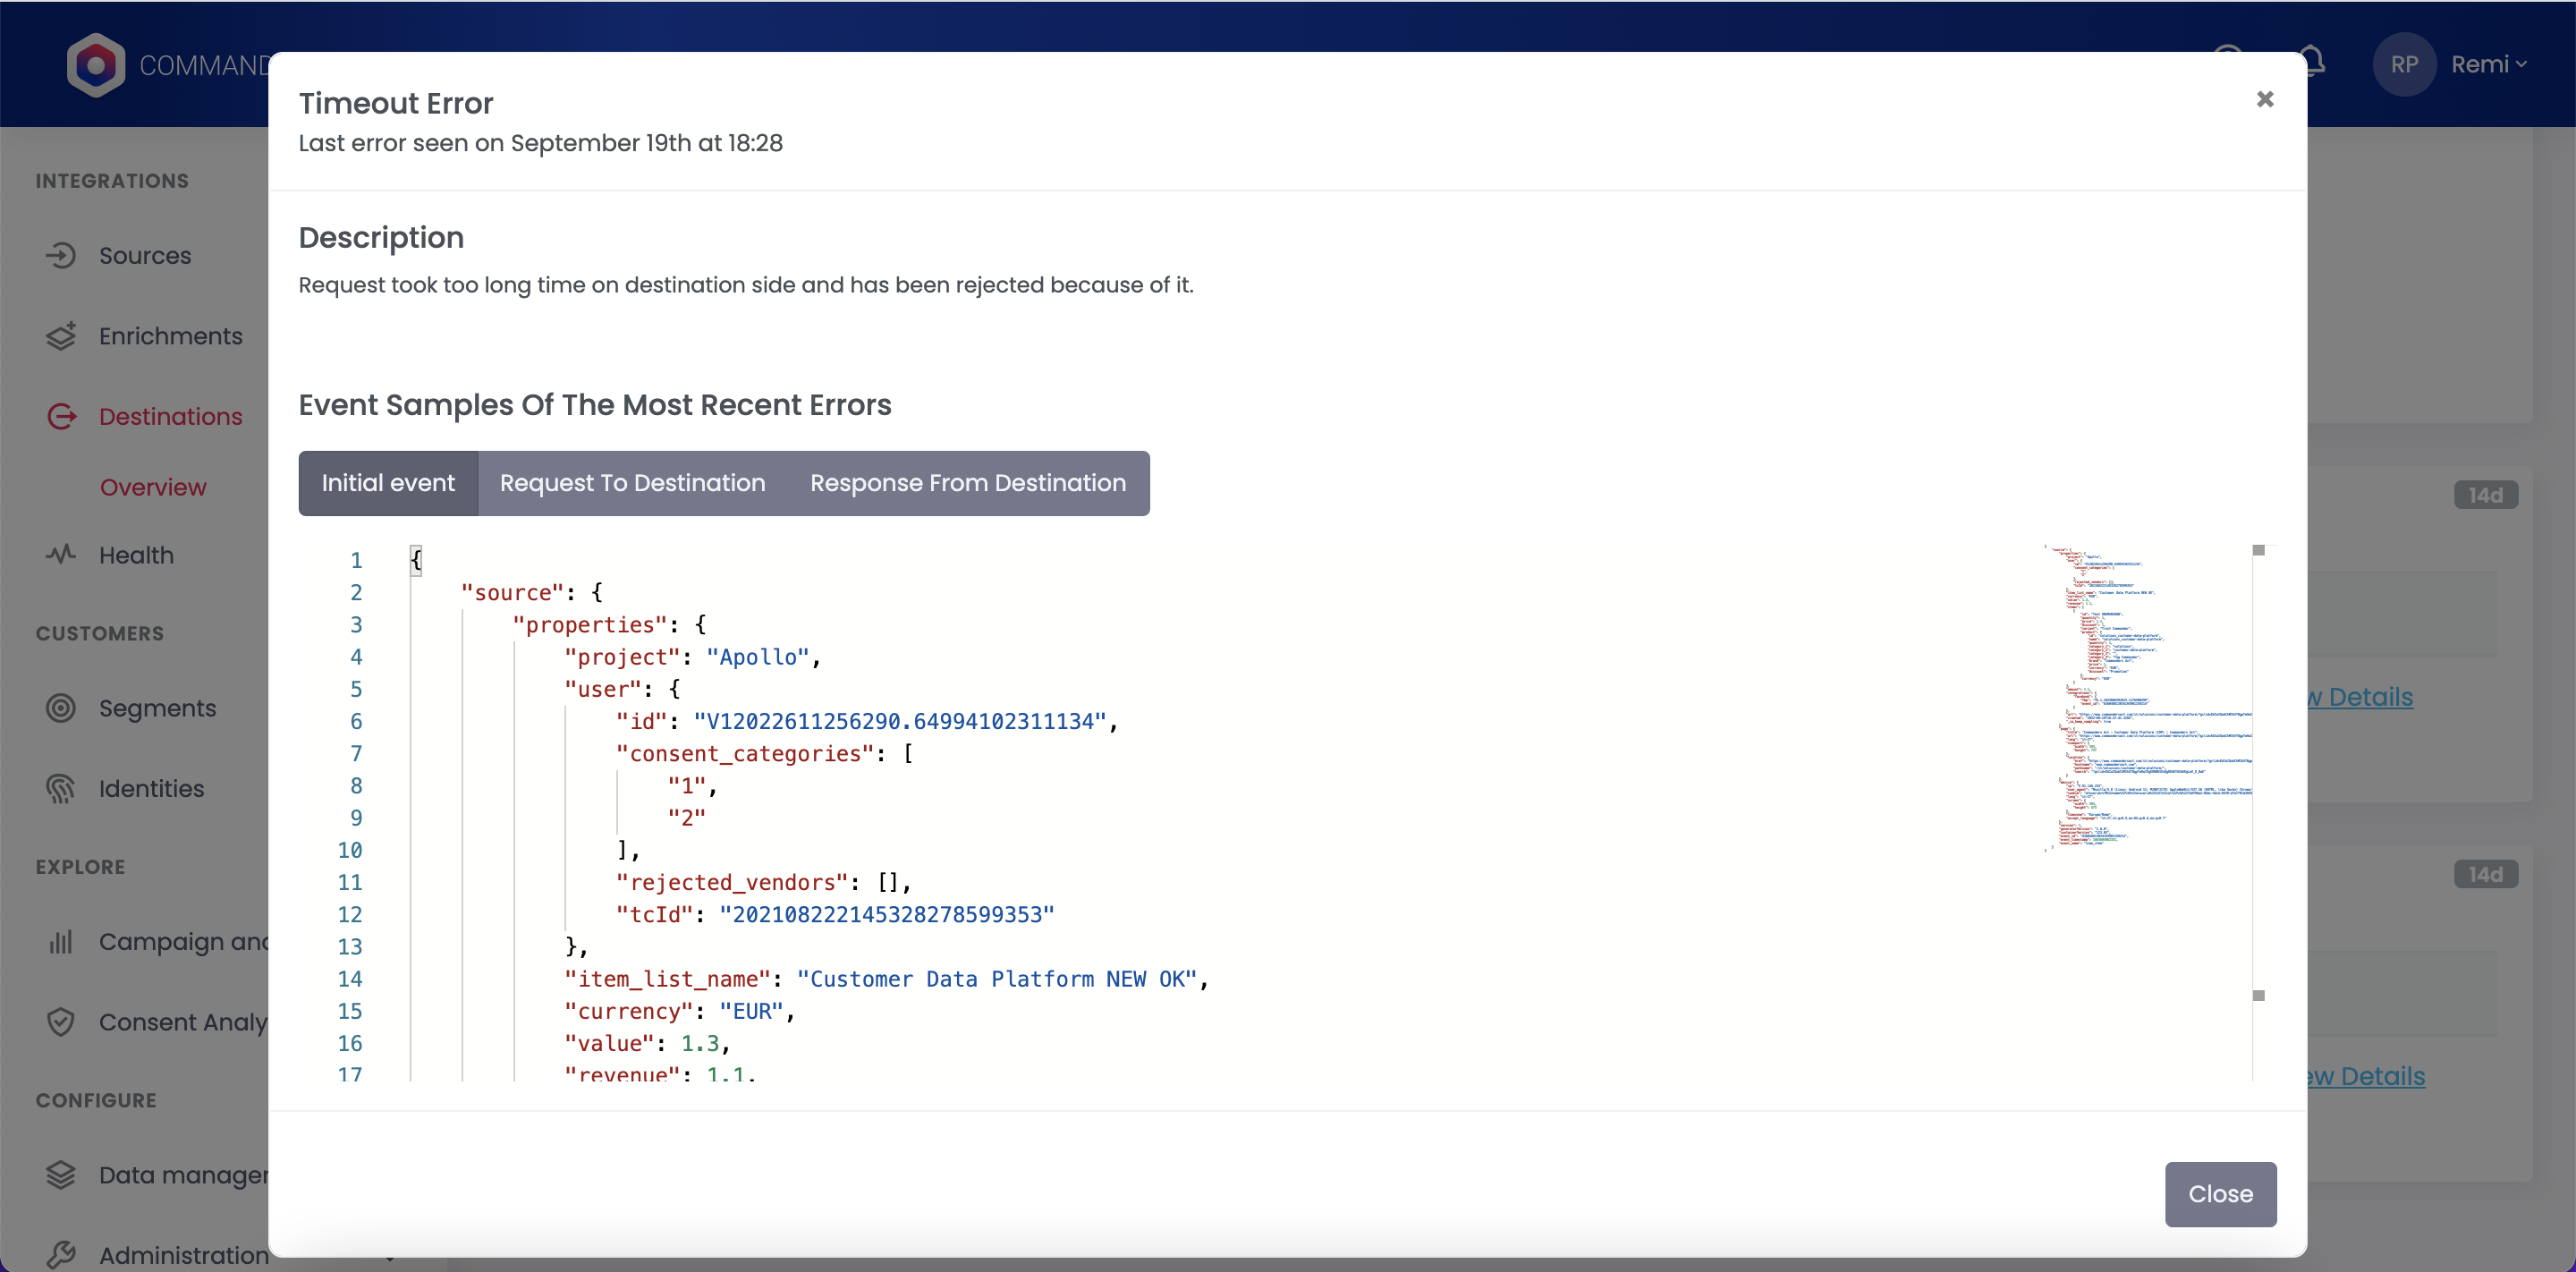Click the Identities fingerprint icon

(61, 789)
